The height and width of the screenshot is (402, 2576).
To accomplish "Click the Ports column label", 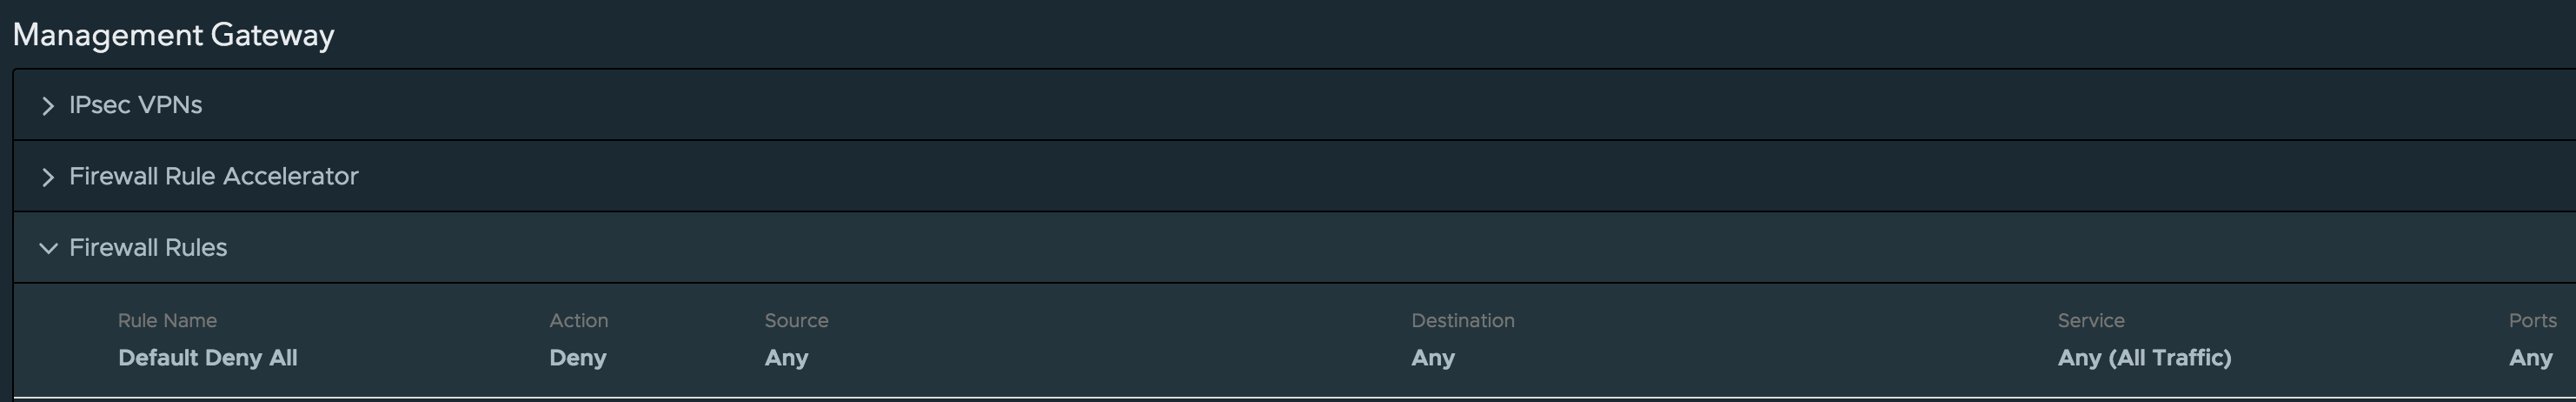I will [2532, 320].
